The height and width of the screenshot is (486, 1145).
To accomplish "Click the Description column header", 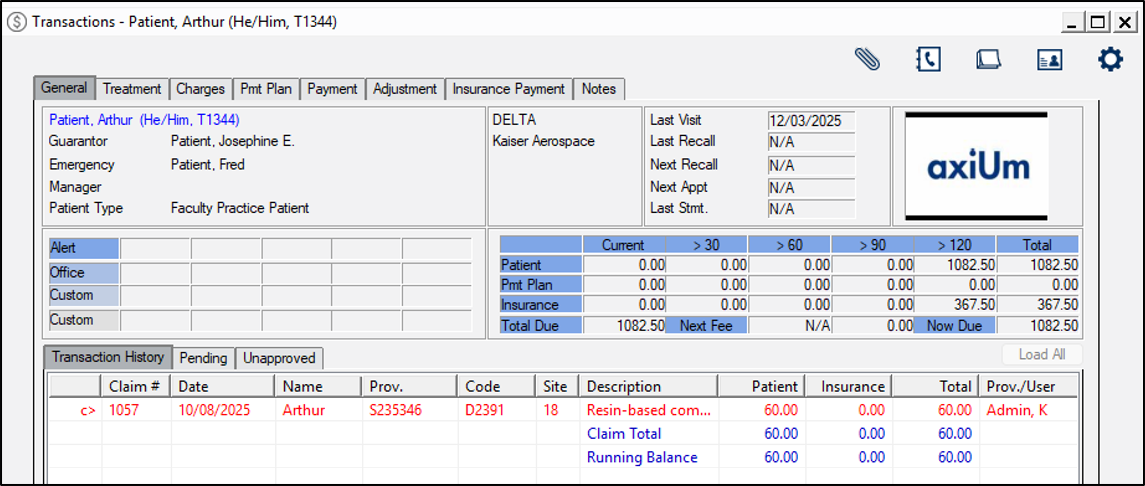I will (x=648, y=386).
